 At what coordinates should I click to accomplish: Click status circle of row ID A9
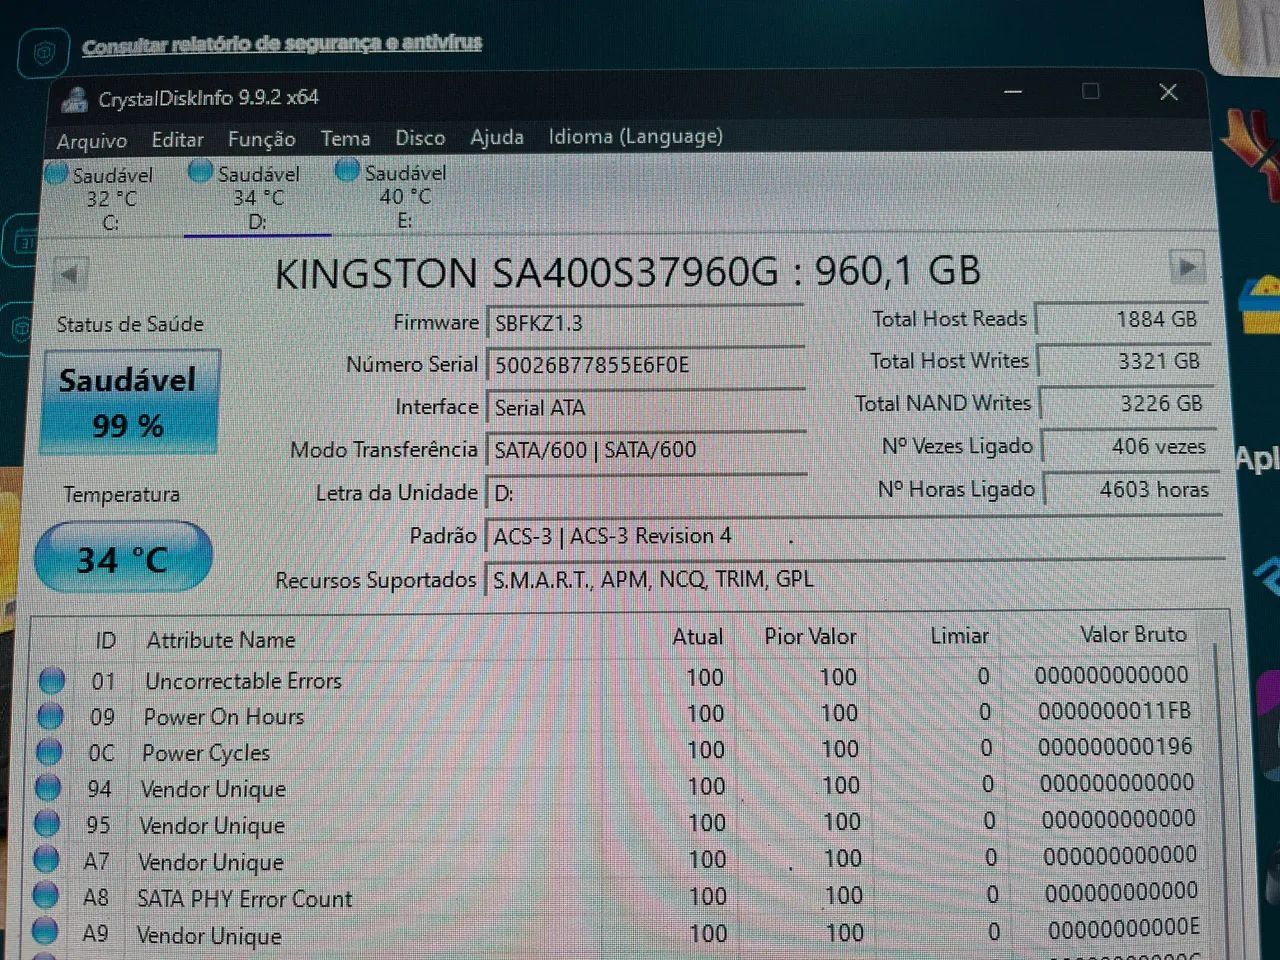(x=44, y=932)
